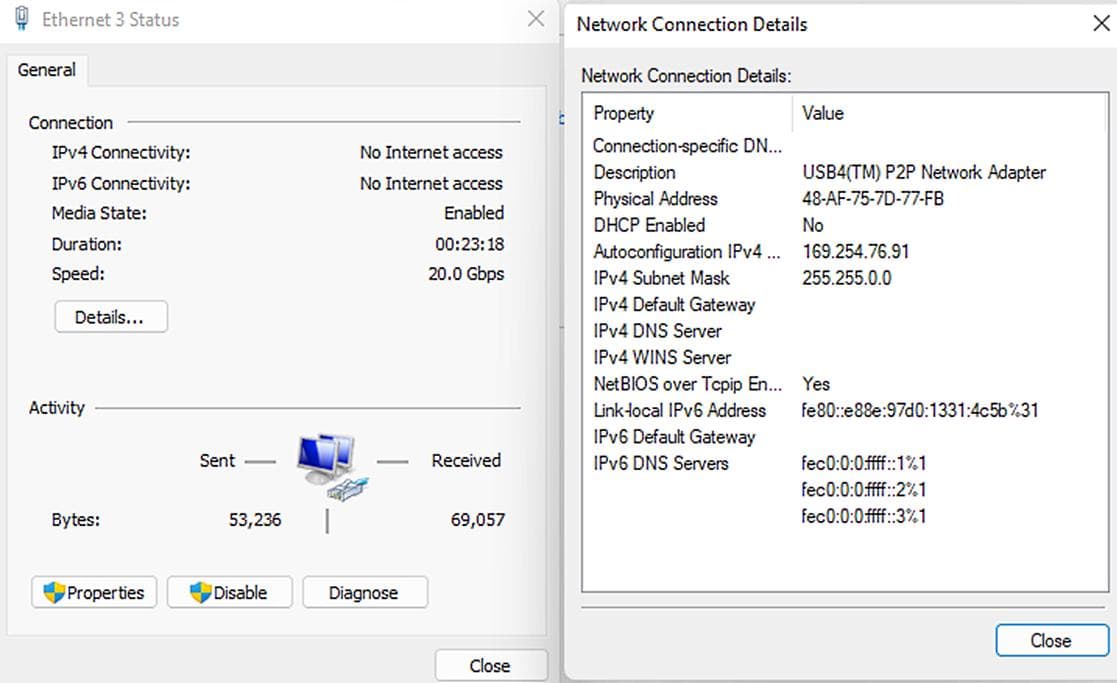Viewport: 1117px width, 683px height.
Task: Click the Ethernet 3 Status title bar icon
Action: pyautogui.click(x=22, y=19)
